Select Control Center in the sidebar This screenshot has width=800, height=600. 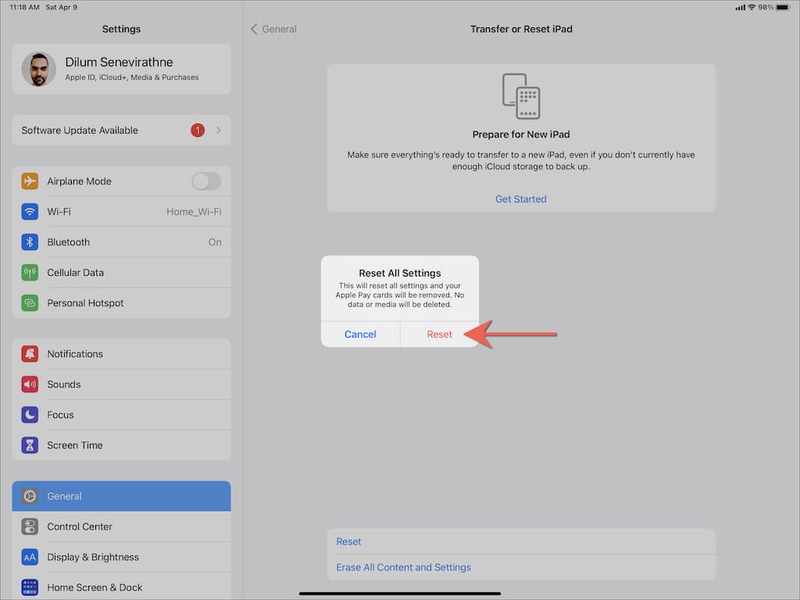(x=121, y=527)
